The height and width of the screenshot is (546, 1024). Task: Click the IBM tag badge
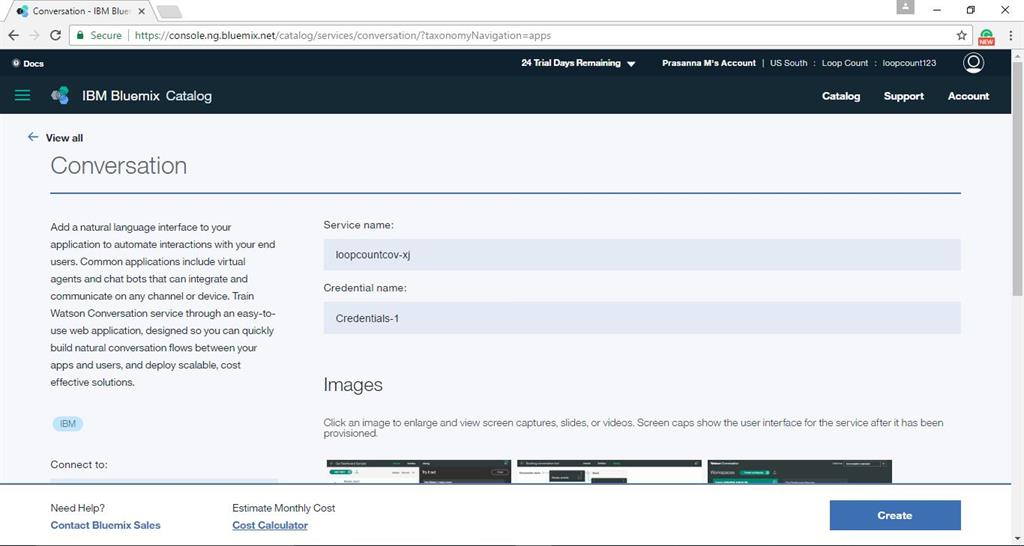(68, 424)
